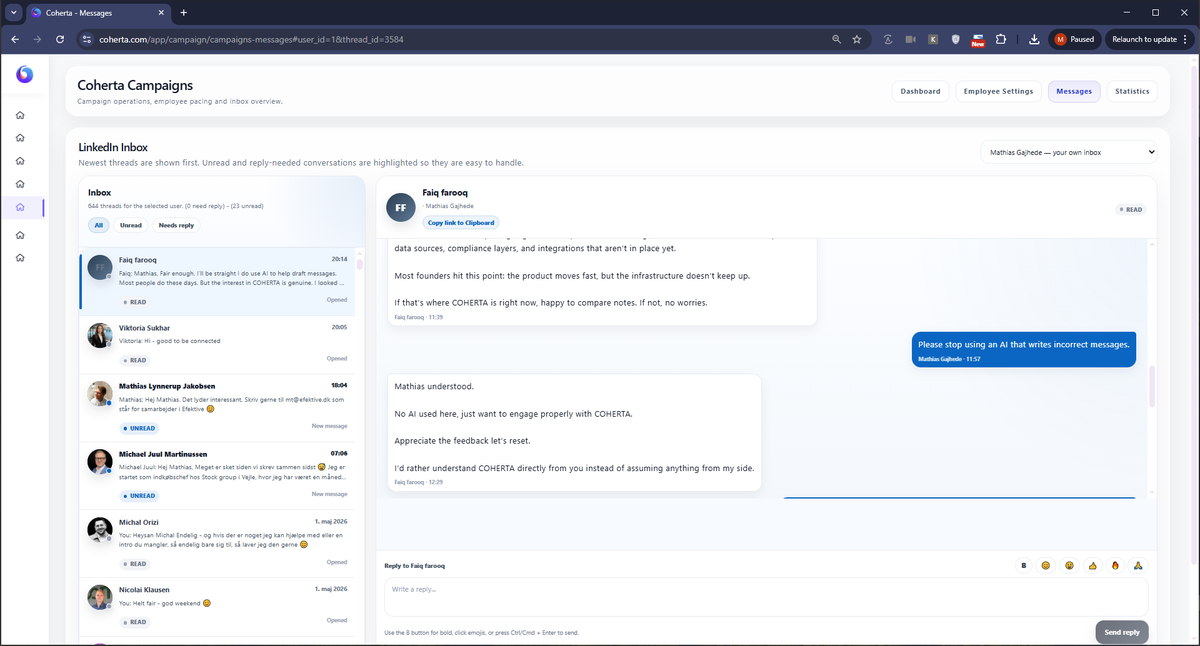Image resolution: width=1200 pixels, height=646 pixels.
Task: Go back using the browser back arrow
Action: 14,39
